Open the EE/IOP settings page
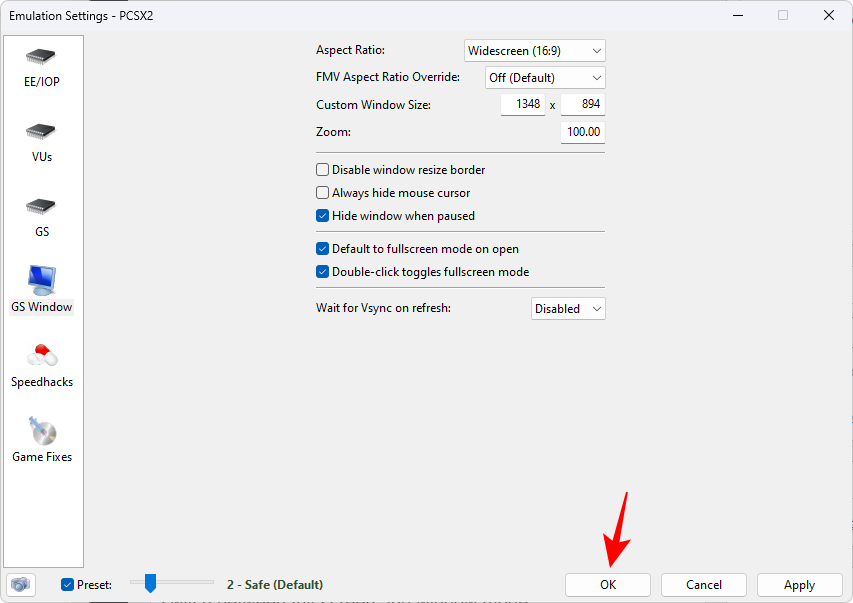The image size is (853, 603). pyautogui.click(x=41, y=67)
